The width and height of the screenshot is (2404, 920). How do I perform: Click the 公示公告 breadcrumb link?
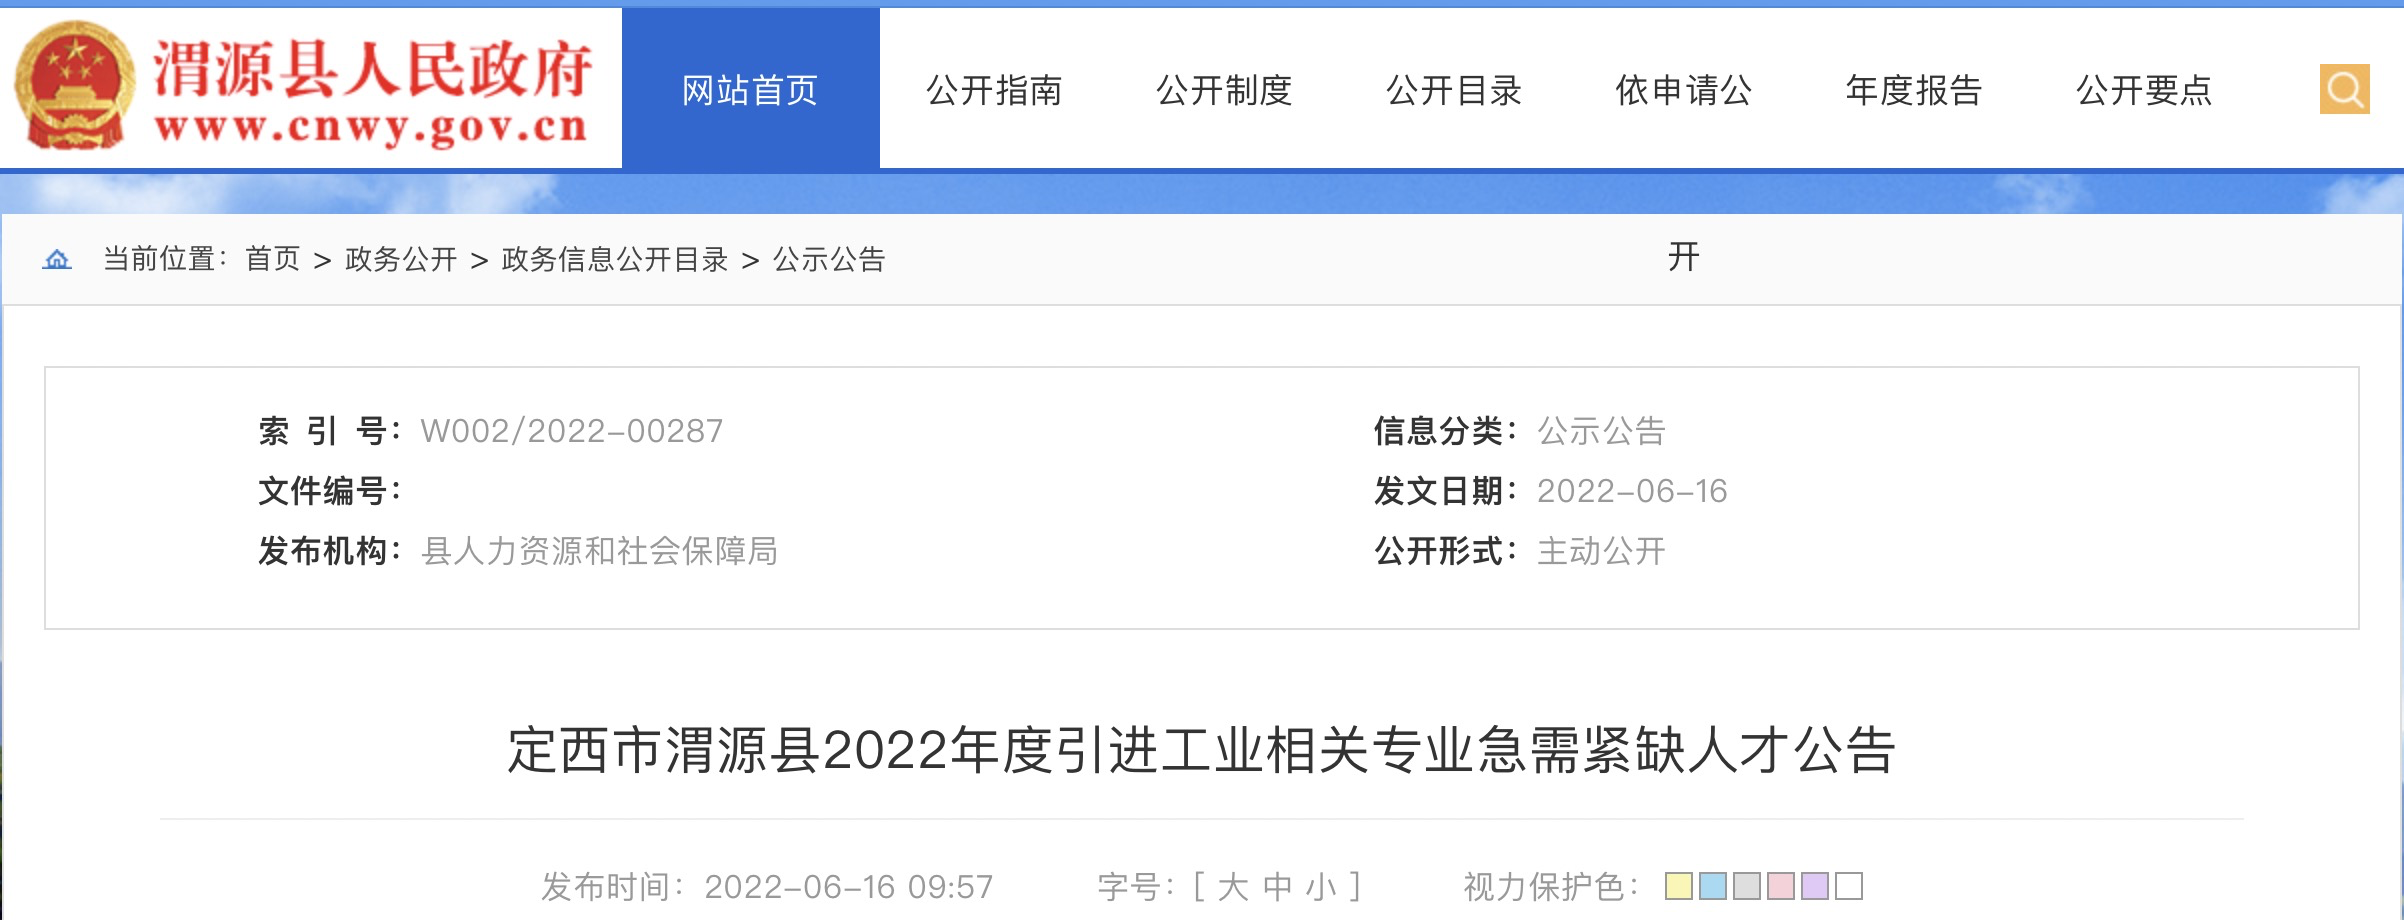829,260
